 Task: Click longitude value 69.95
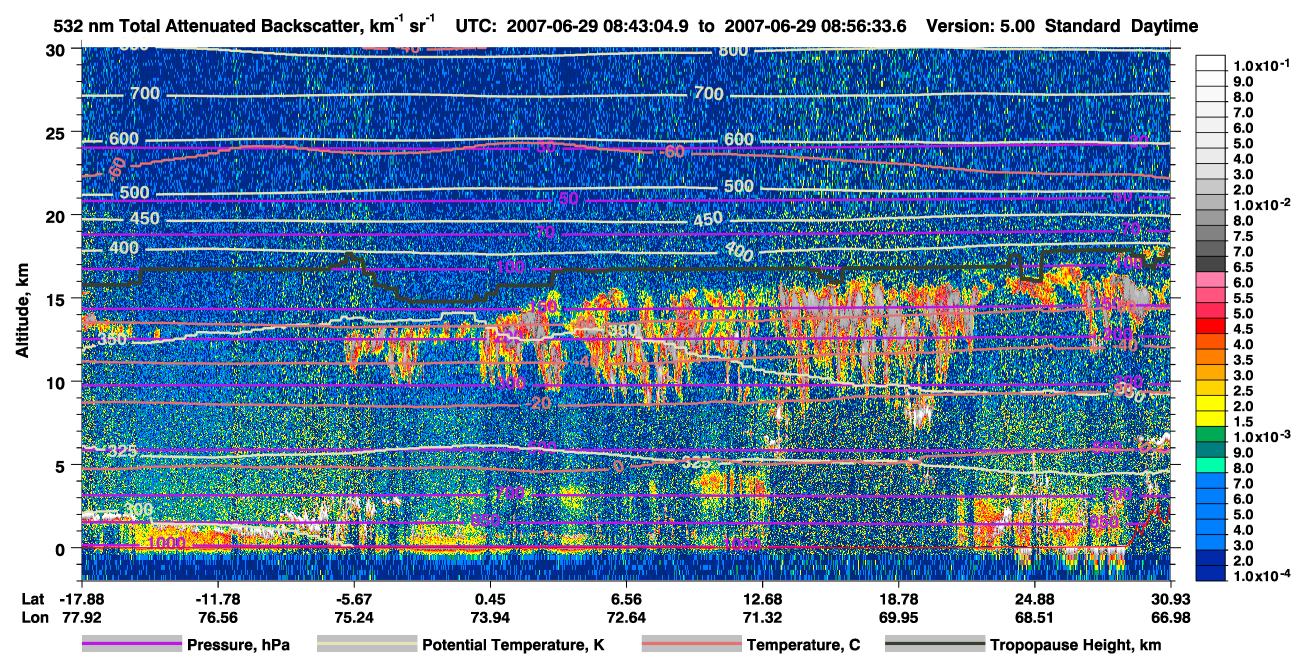(898, 617)
